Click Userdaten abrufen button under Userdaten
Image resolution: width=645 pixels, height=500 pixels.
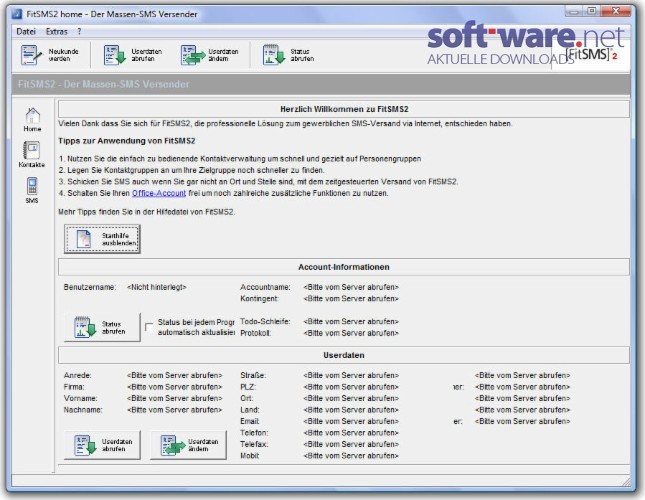point(102,445)
